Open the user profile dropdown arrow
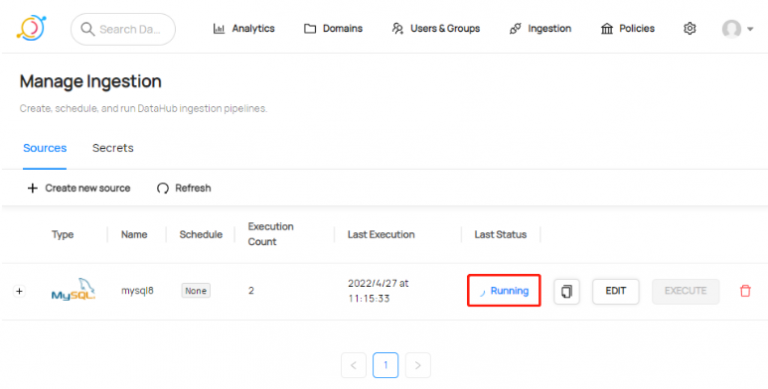This screenshot has height=389, width=768. (x=750, y=29)
